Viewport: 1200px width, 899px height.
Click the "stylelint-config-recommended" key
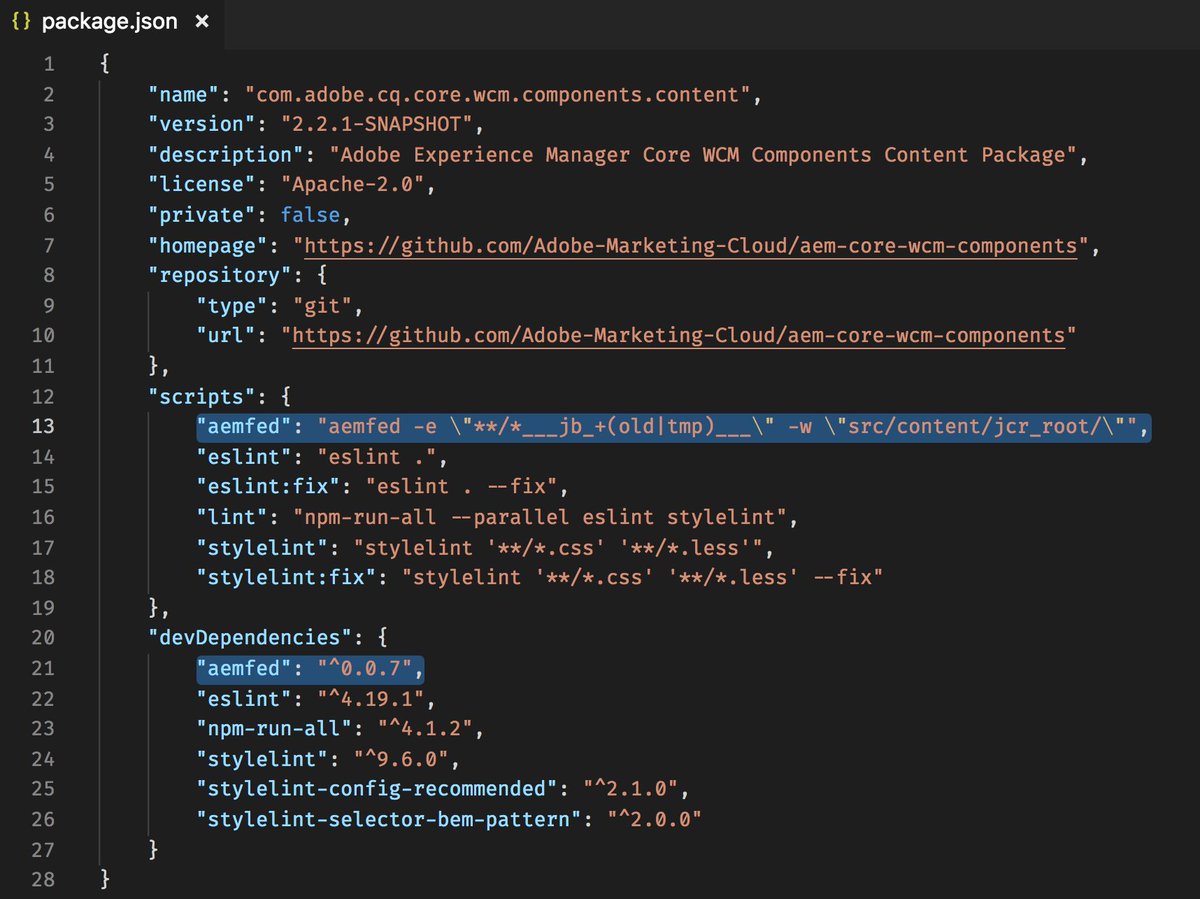(x=379, y=787)
